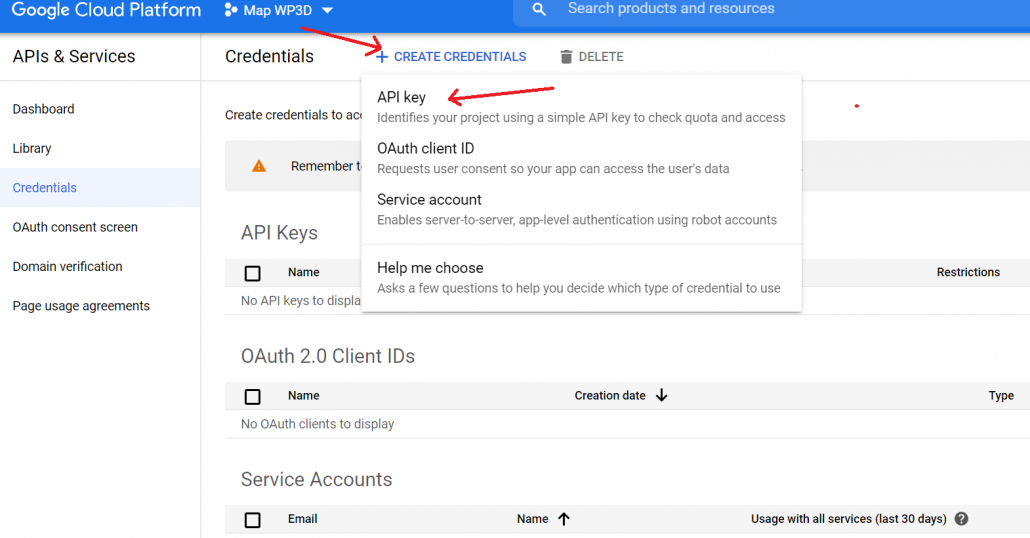Open Library in the sidebar
The image size is (1030, 538).
pyautogui.click(x=32, y=148)
